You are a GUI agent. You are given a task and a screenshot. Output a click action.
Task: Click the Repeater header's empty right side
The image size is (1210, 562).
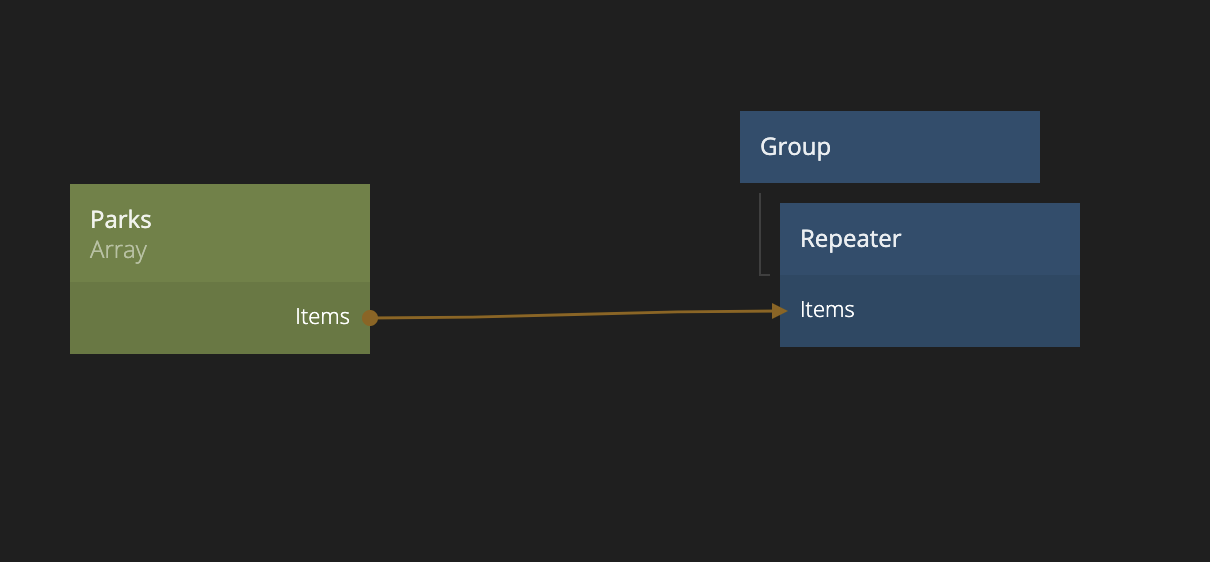[x=1000, y=239]
